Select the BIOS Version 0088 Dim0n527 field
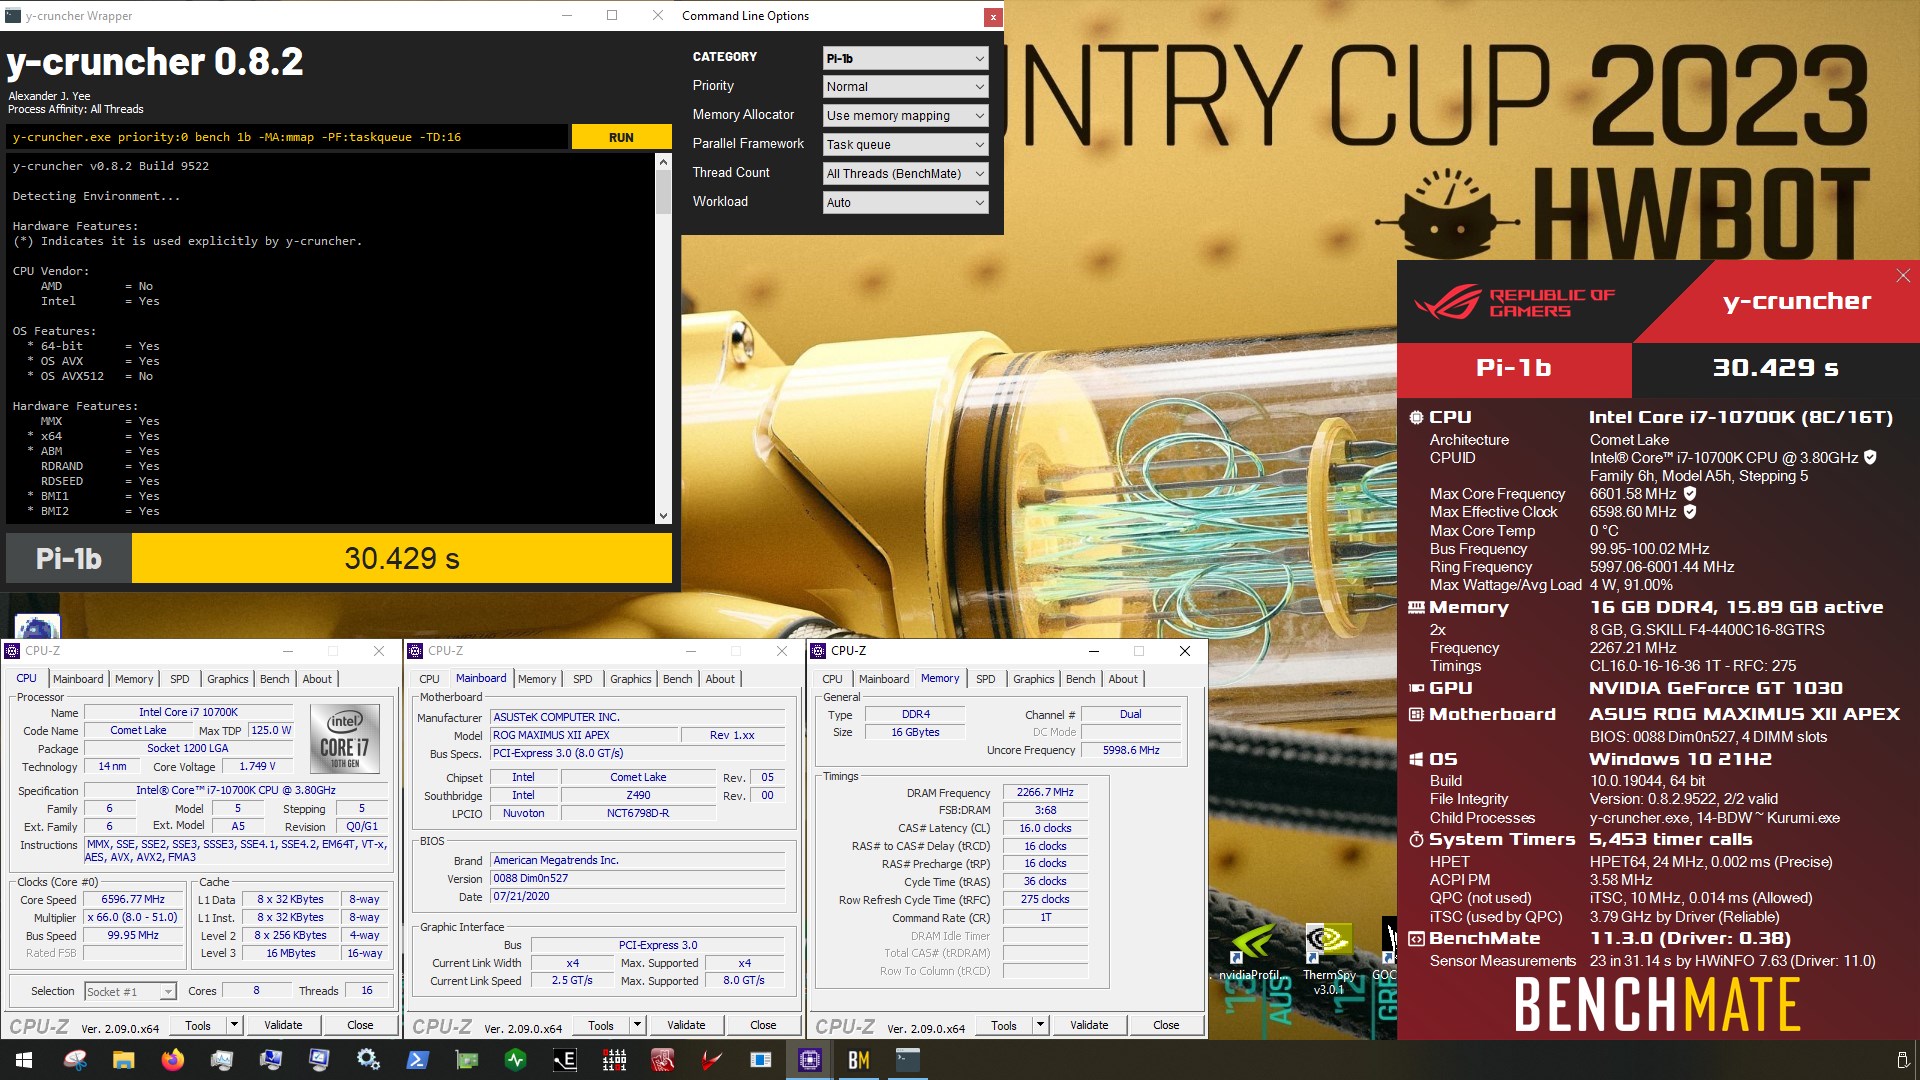Viewport: 1920px width, 1080px height. tap(638, 878)
